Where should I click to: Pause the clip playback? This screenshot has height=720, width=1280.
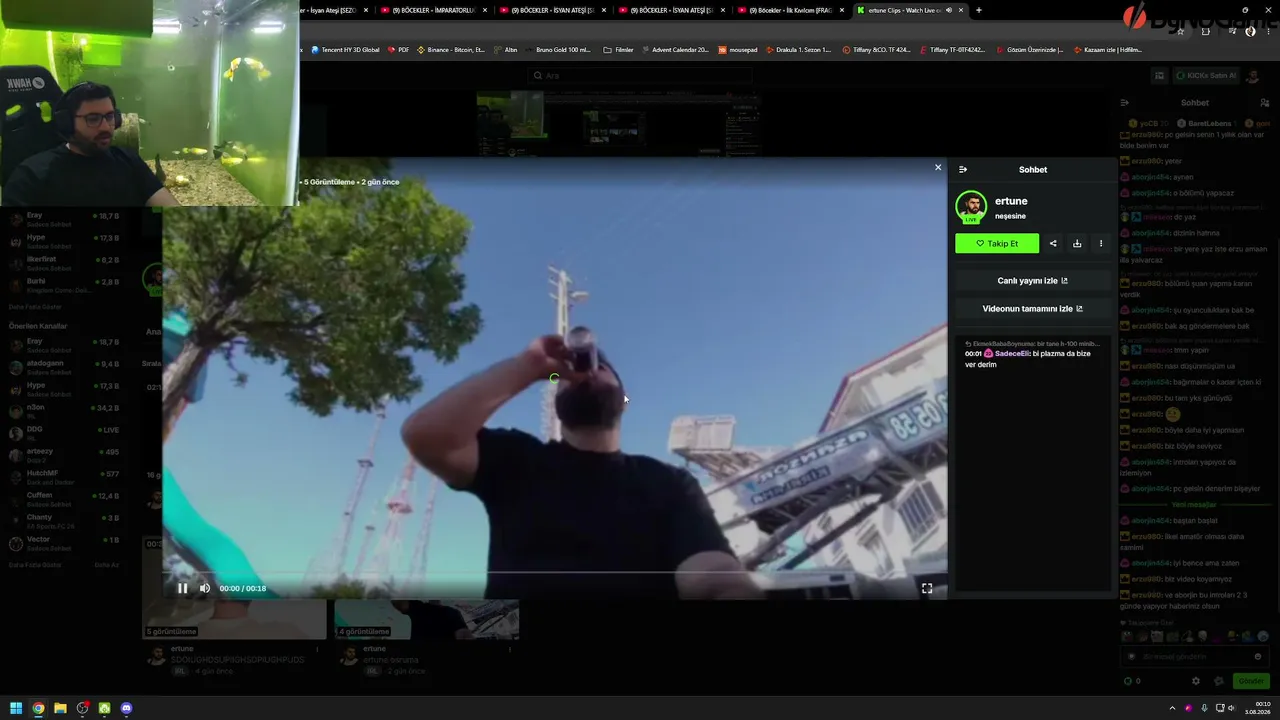point(182,588)
